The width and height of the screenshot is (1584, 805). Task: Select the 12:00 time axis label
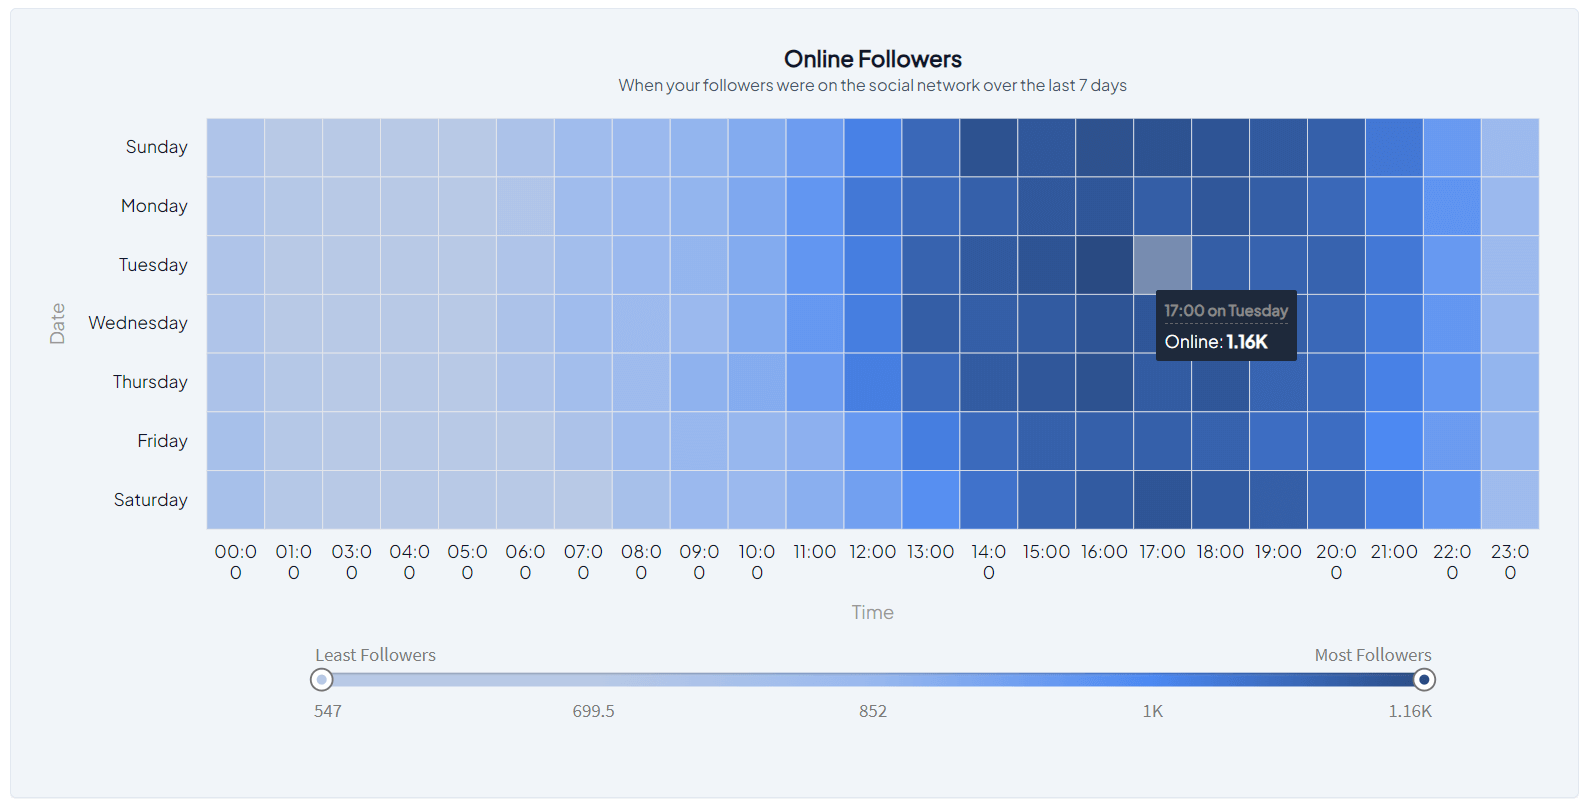click(x=872, y=551)
